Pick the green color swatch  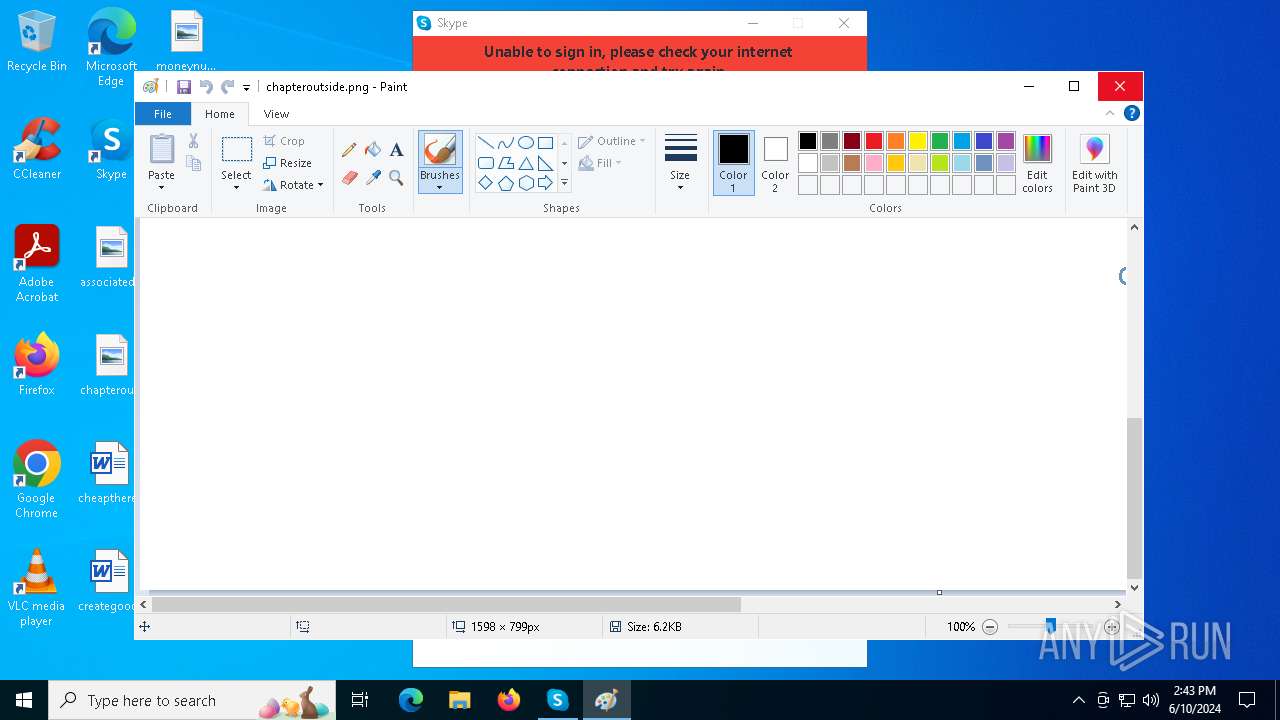click(x=940, y=141)
